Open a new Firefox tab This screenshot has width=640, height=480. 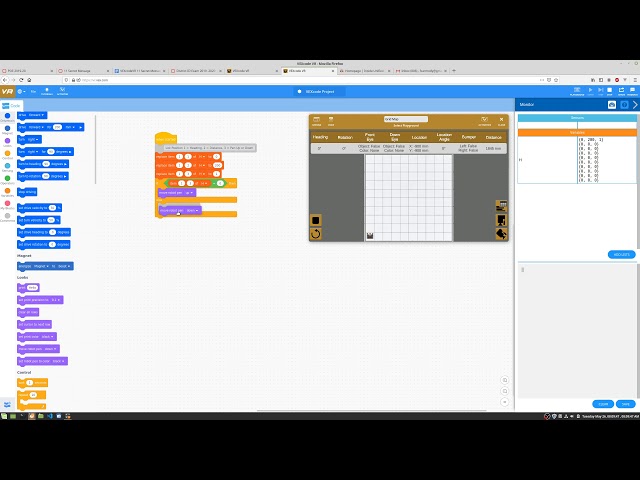(454, 71)
